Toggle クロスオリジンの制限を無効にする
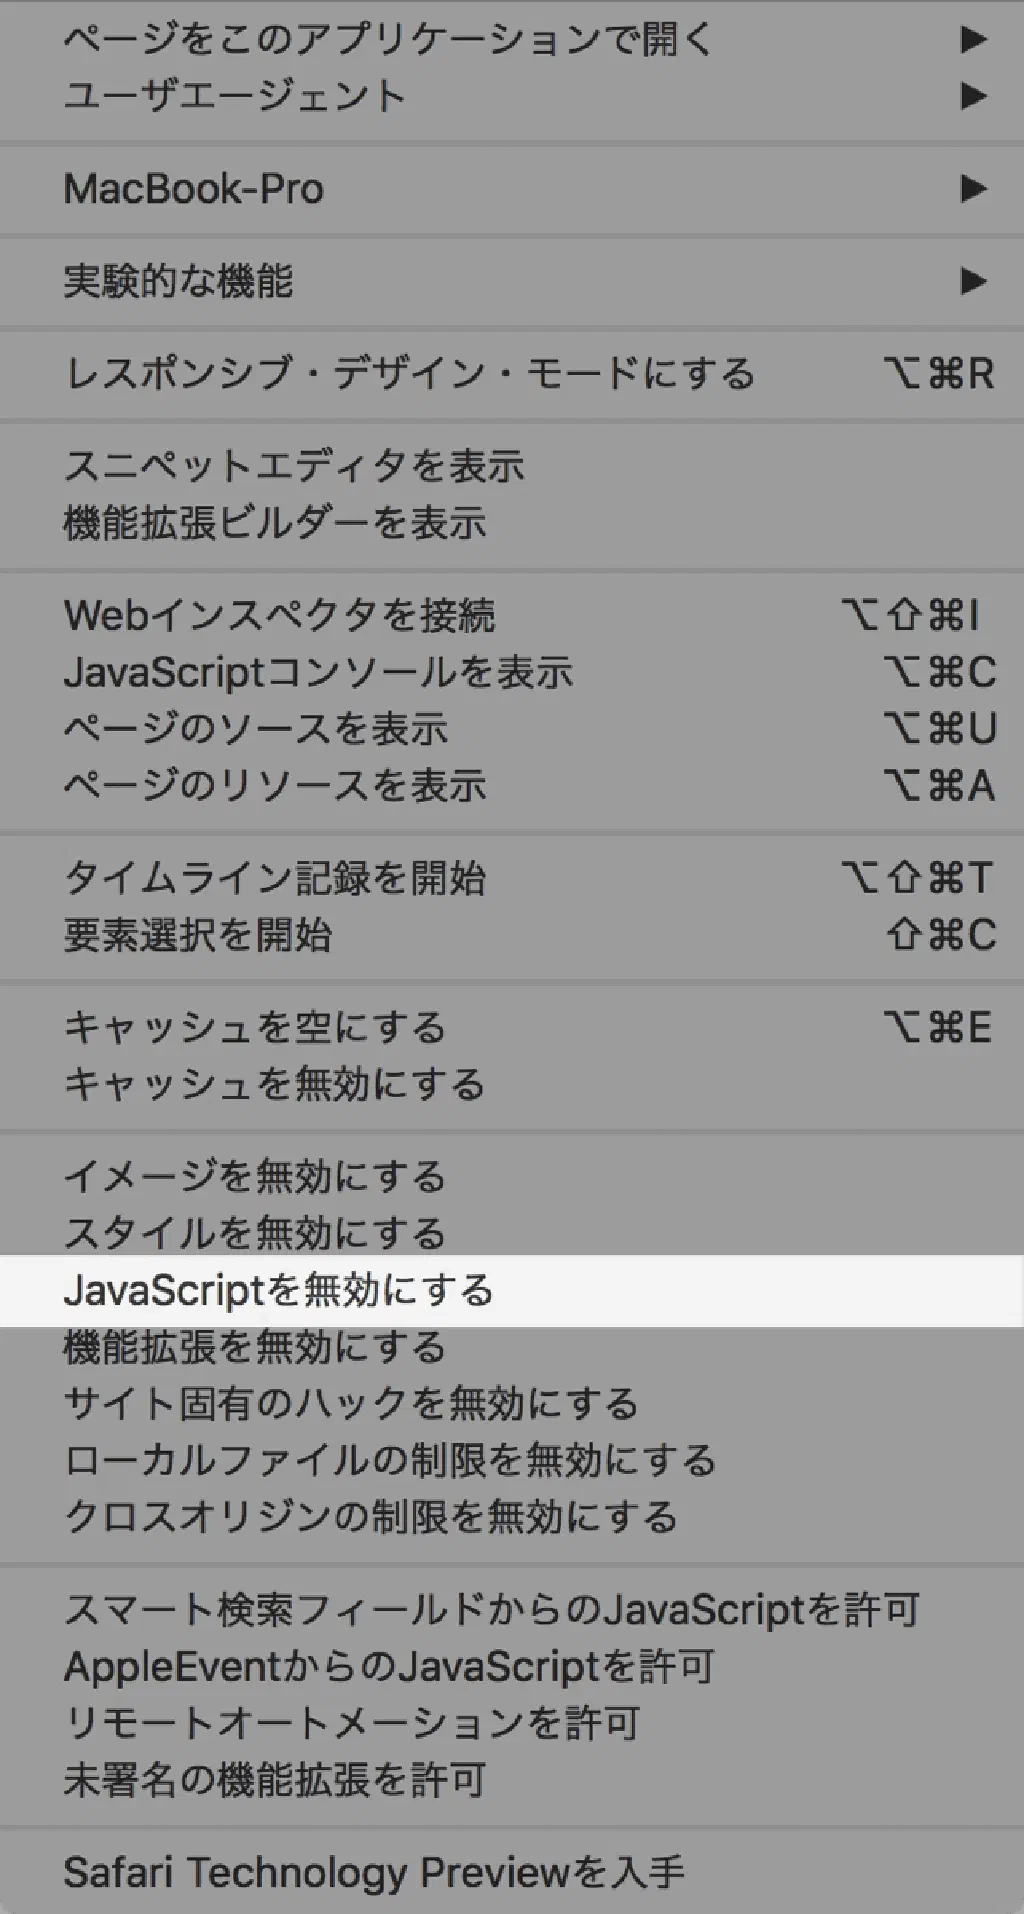The height and width of the screenshot is (1914, 1024). pos(371,1518)
